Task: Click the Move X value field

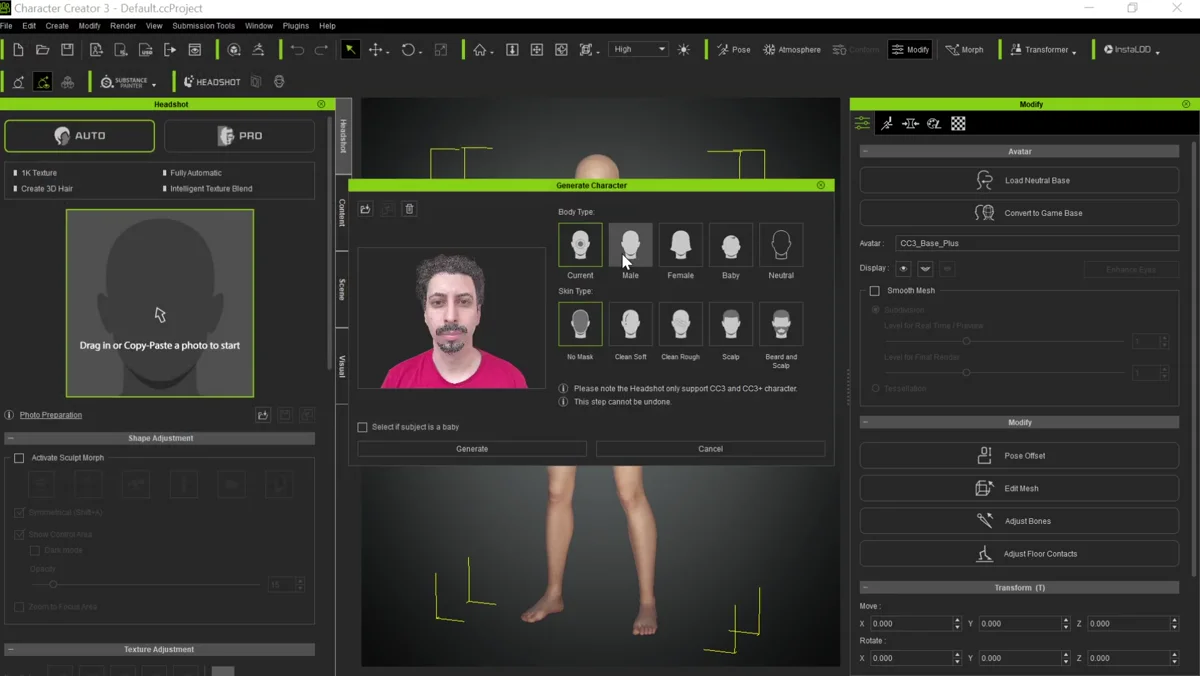Action: click(x=910, y=624)
